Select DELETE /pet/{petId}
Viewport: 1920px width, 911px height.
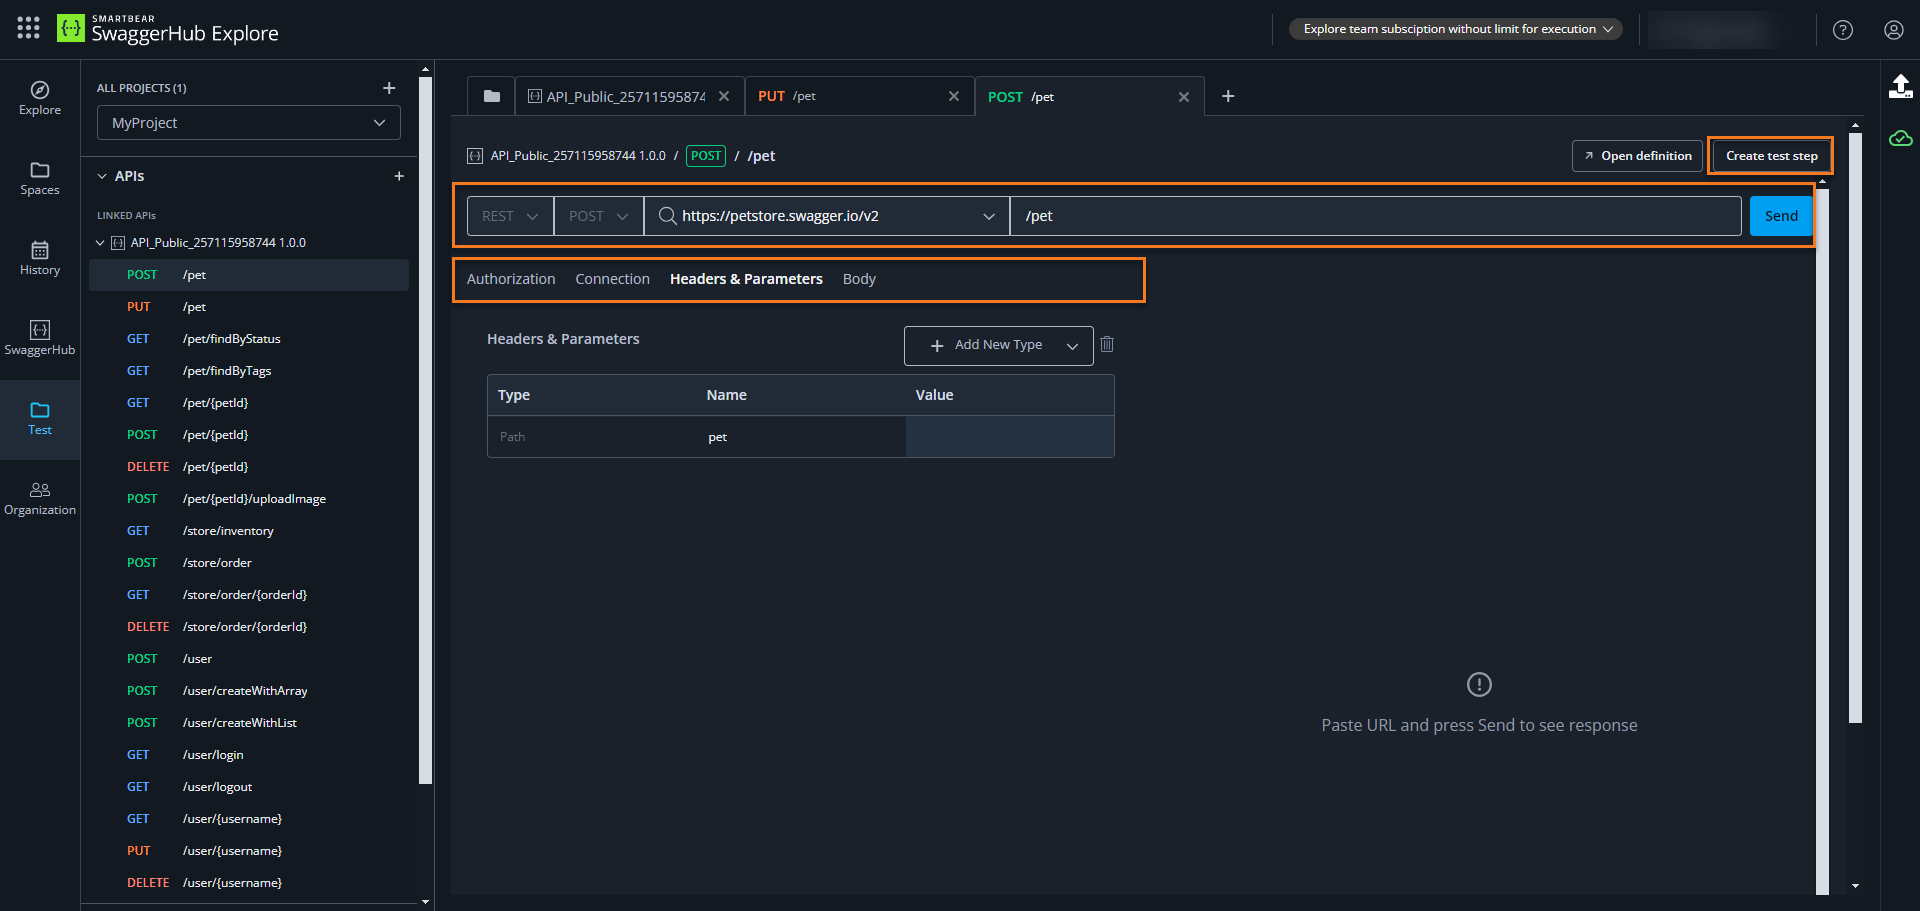click(249, 467)
